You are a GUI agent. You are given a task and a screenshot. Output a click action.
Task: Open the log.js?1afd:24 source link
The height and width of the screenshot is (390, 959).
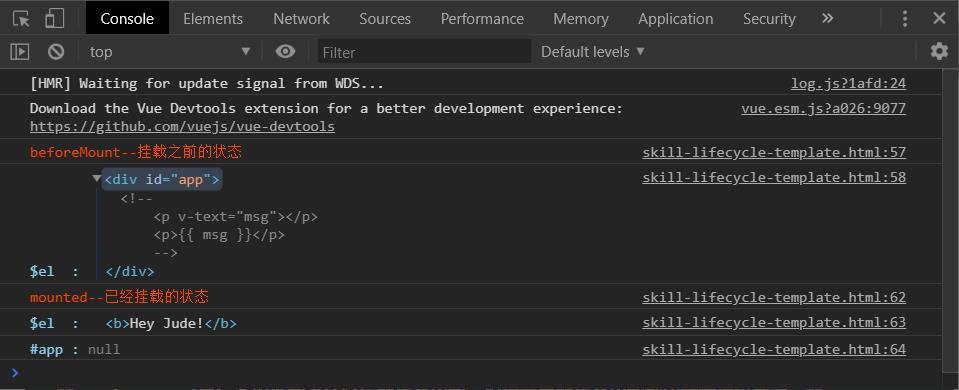848,83
